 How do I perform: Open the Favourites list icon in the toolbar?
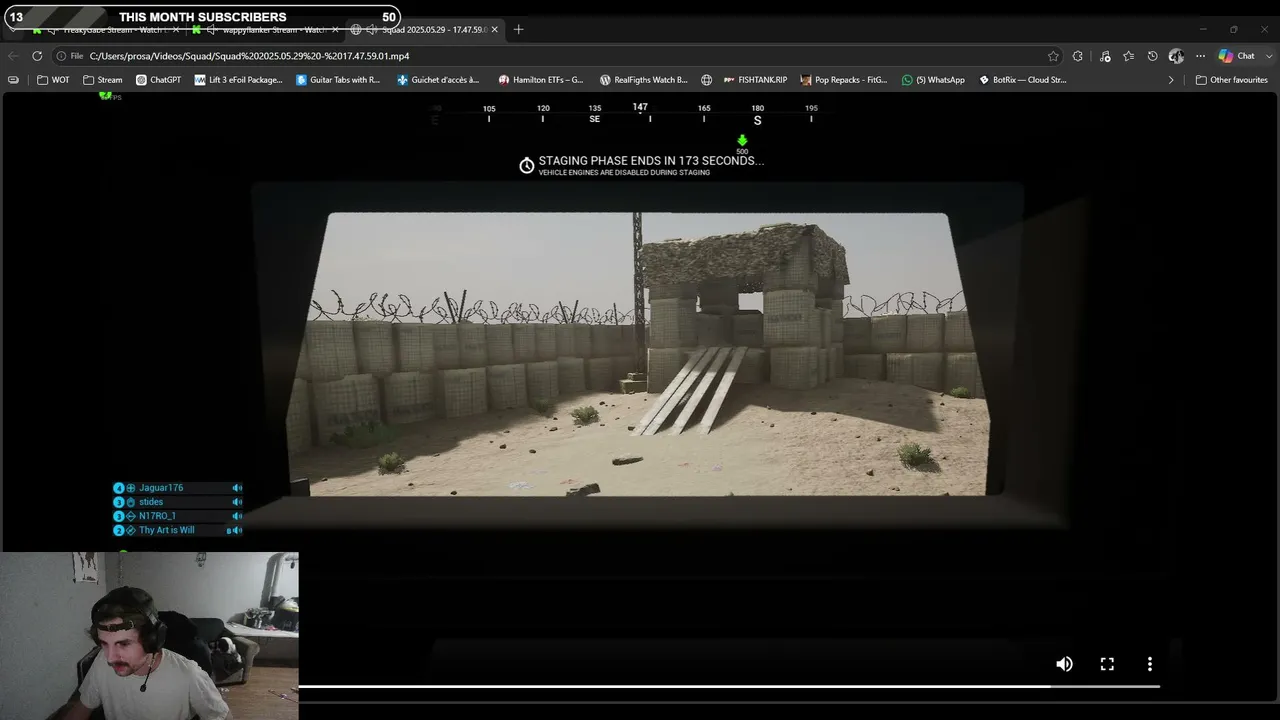click(1128, 56)
